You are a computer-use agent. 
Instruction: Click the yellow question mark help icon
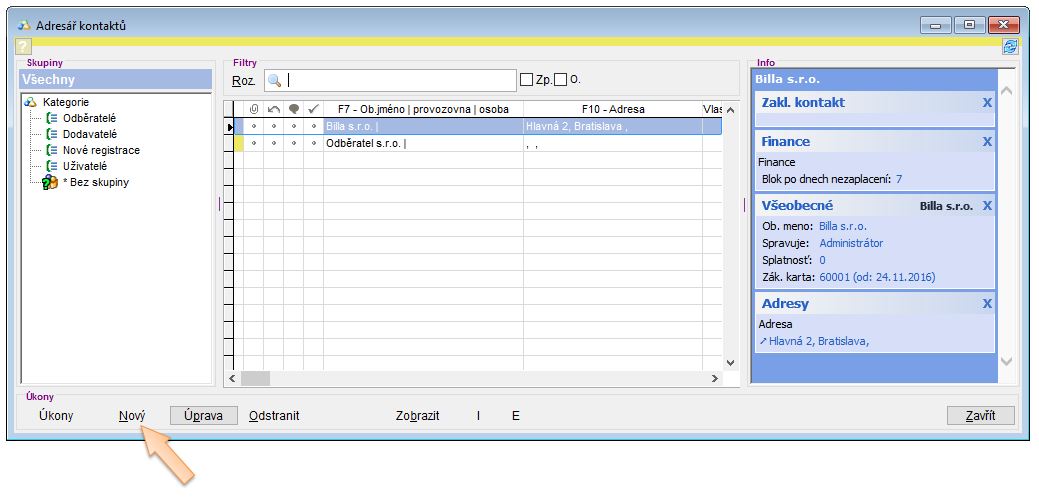pyautogui.click(x=24, y=47)
